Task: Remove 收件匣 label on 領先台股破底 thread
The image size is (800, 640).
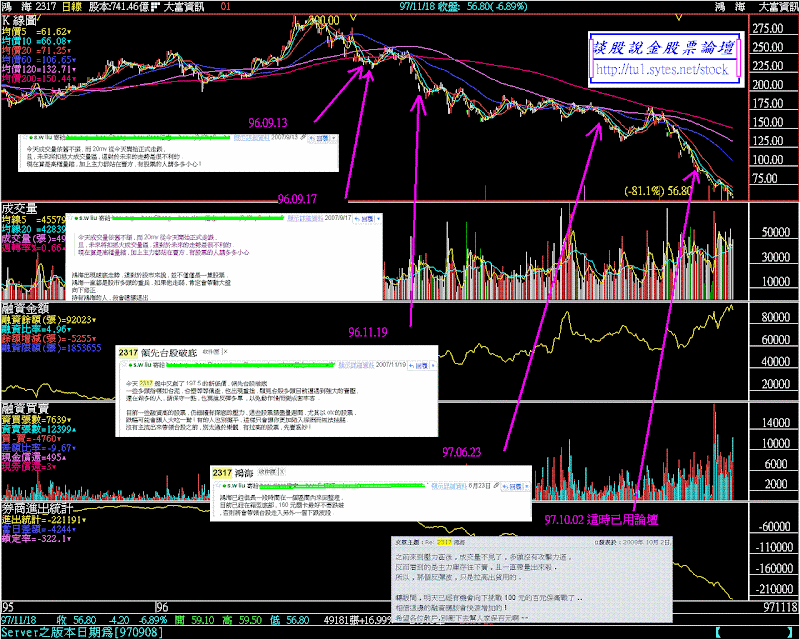Action: (x=226, y=352)
